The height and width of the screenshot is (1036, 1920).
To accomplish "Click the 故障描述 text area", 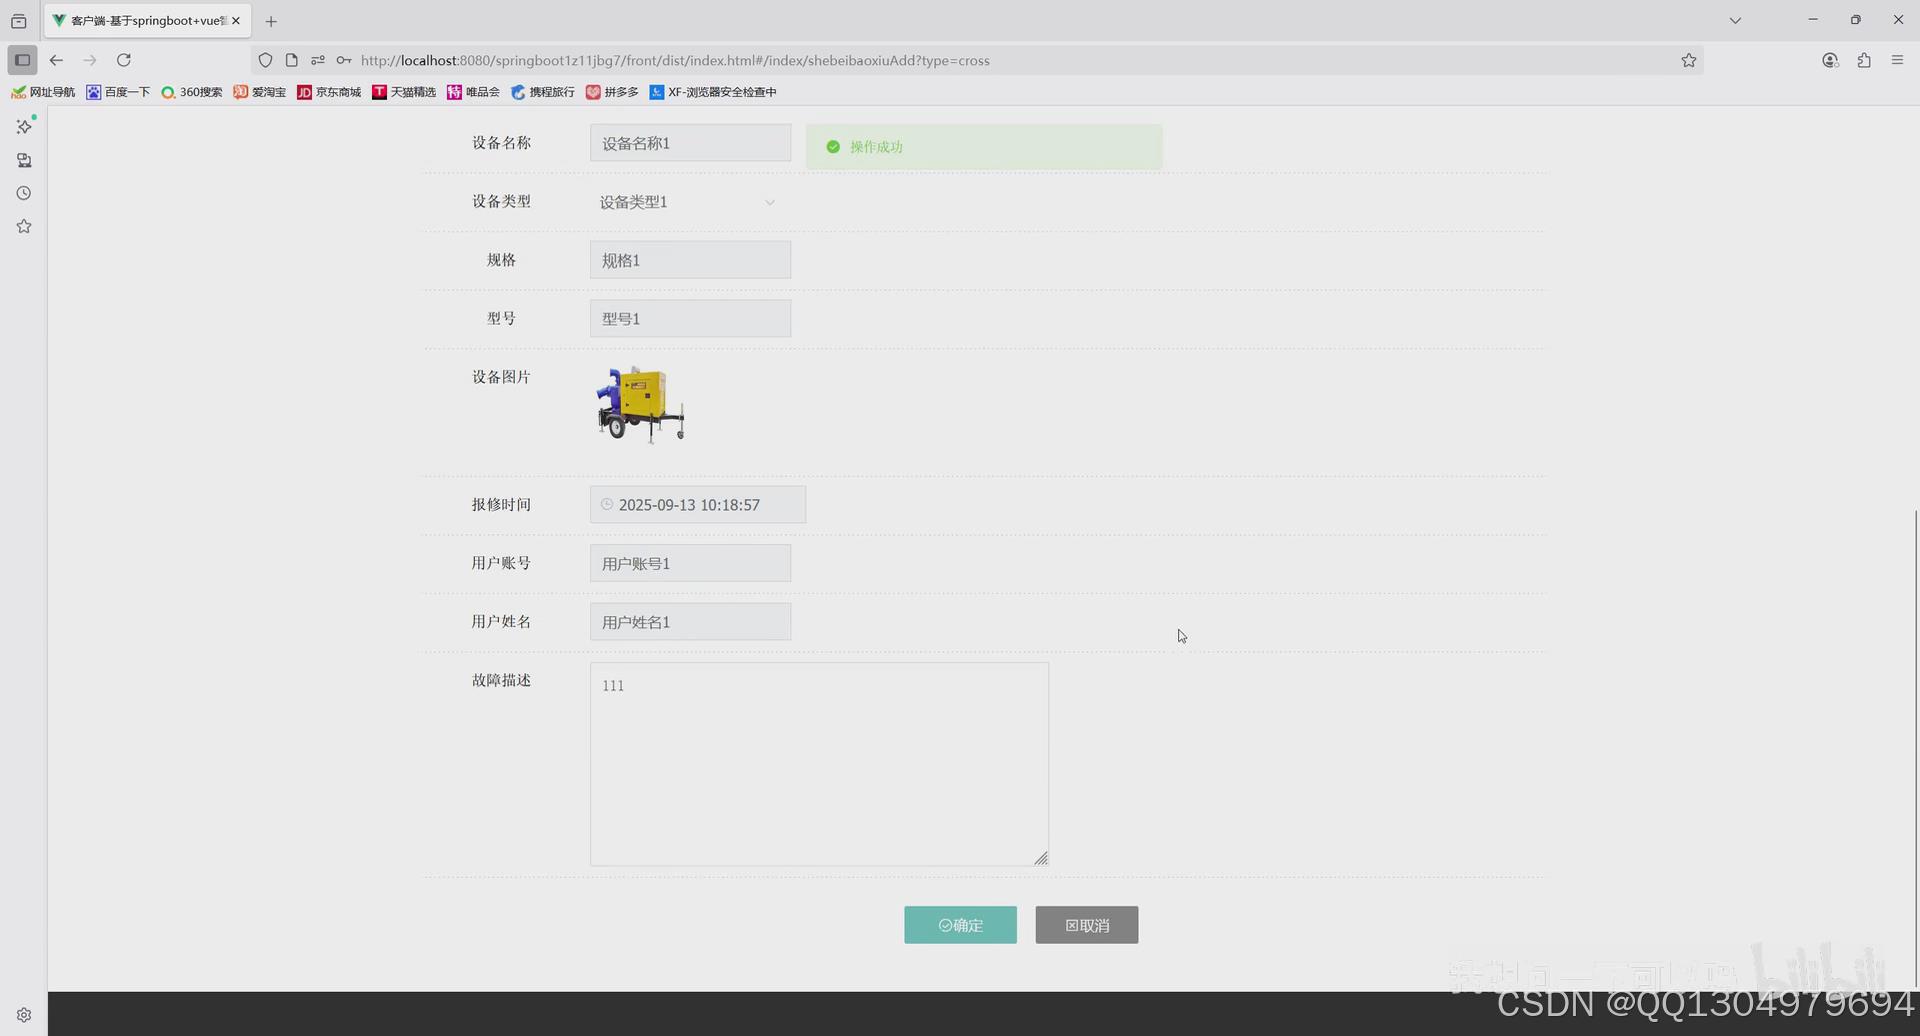I will [x=819, y=764].
